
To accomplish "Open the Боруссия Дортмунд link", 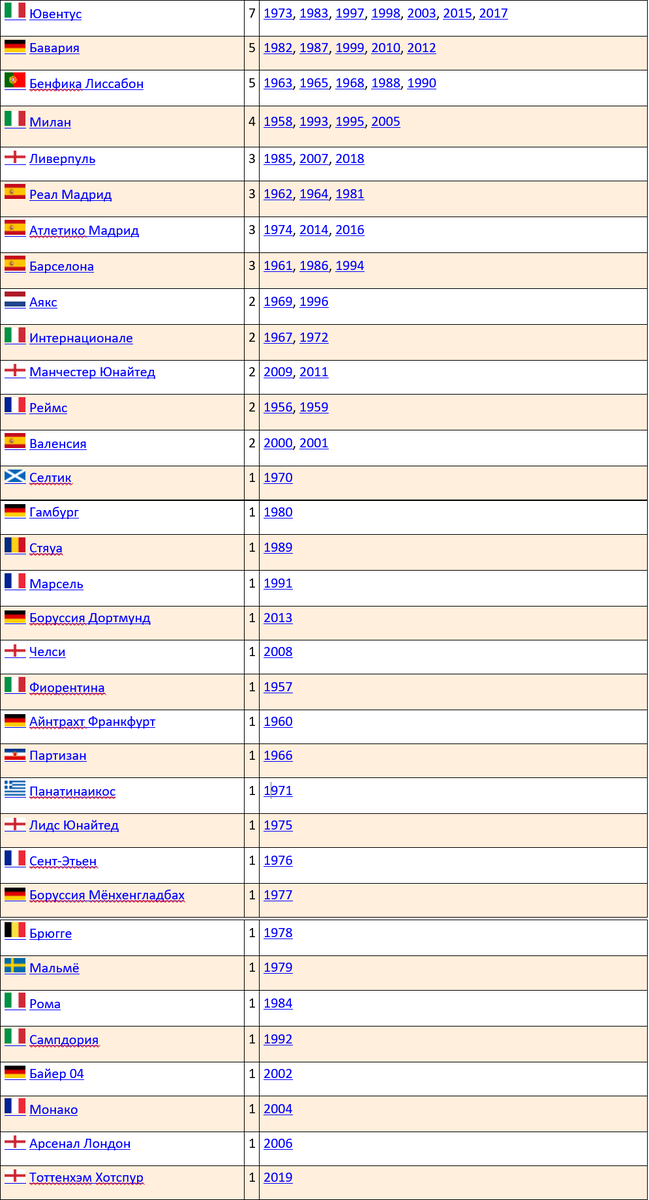I will 90,618.
